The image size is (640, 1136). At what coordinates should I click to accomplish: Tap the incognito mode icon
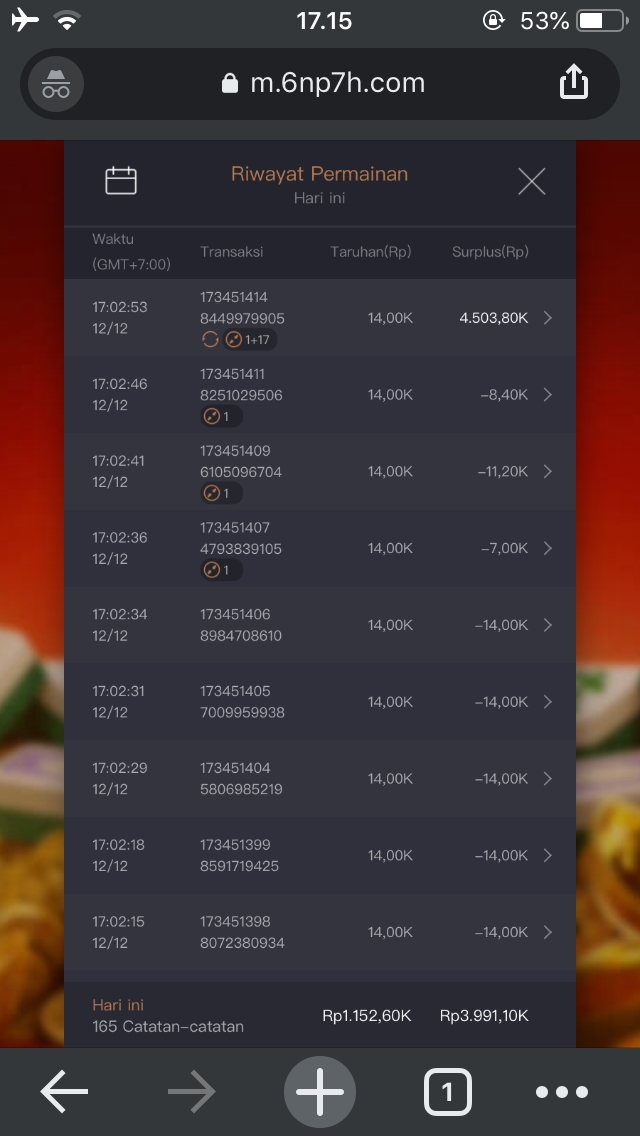(x=56, y=84)
